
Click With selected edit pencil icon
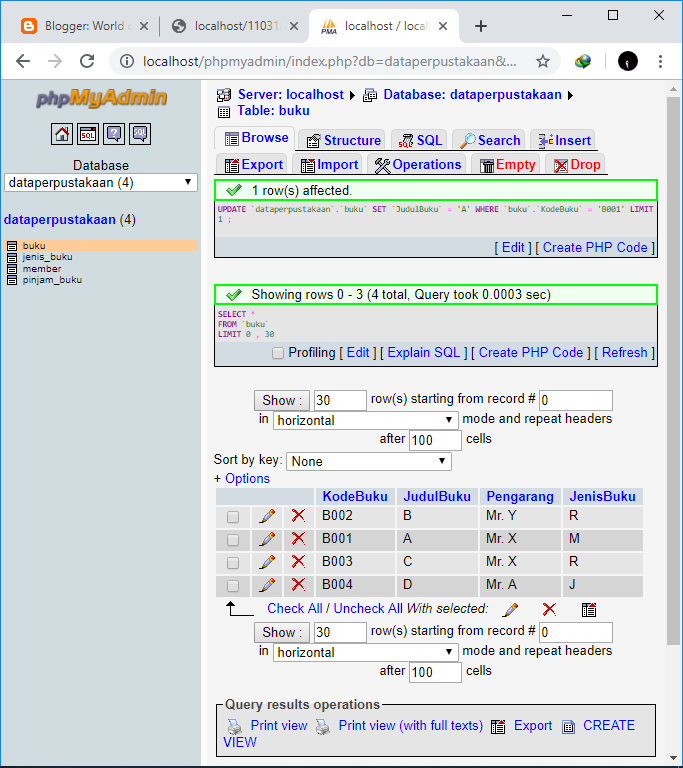(x=511, y=610)
